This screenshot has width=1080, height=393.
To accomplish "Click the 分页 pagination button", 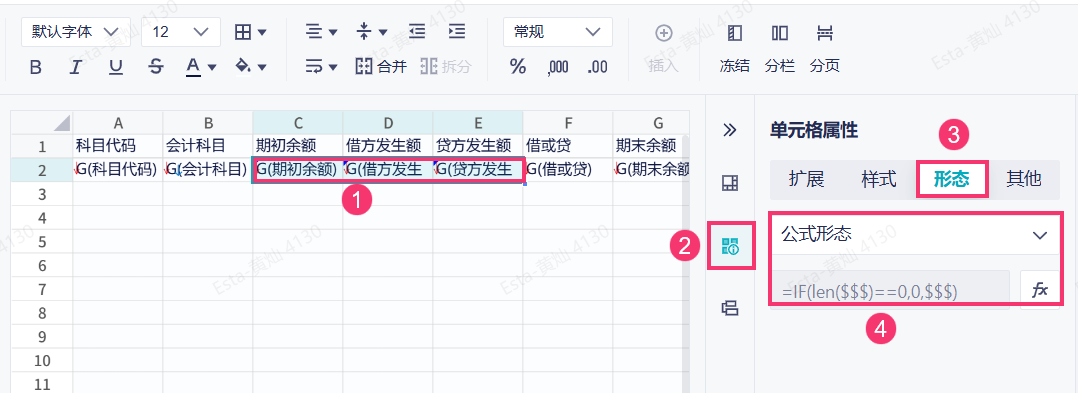I will point(824,49).
